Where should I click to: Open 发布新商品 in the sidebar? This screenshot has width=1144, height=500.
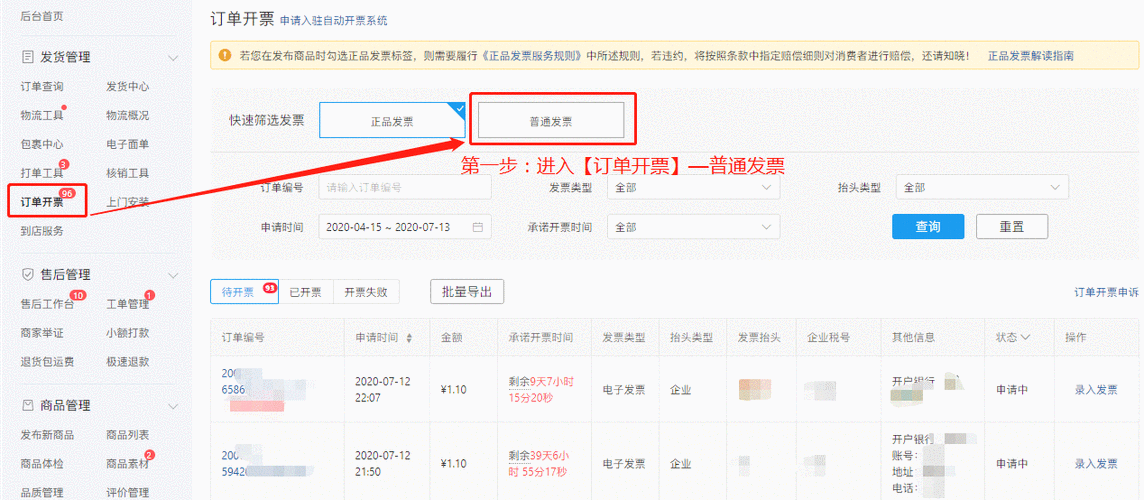(47, 434)
